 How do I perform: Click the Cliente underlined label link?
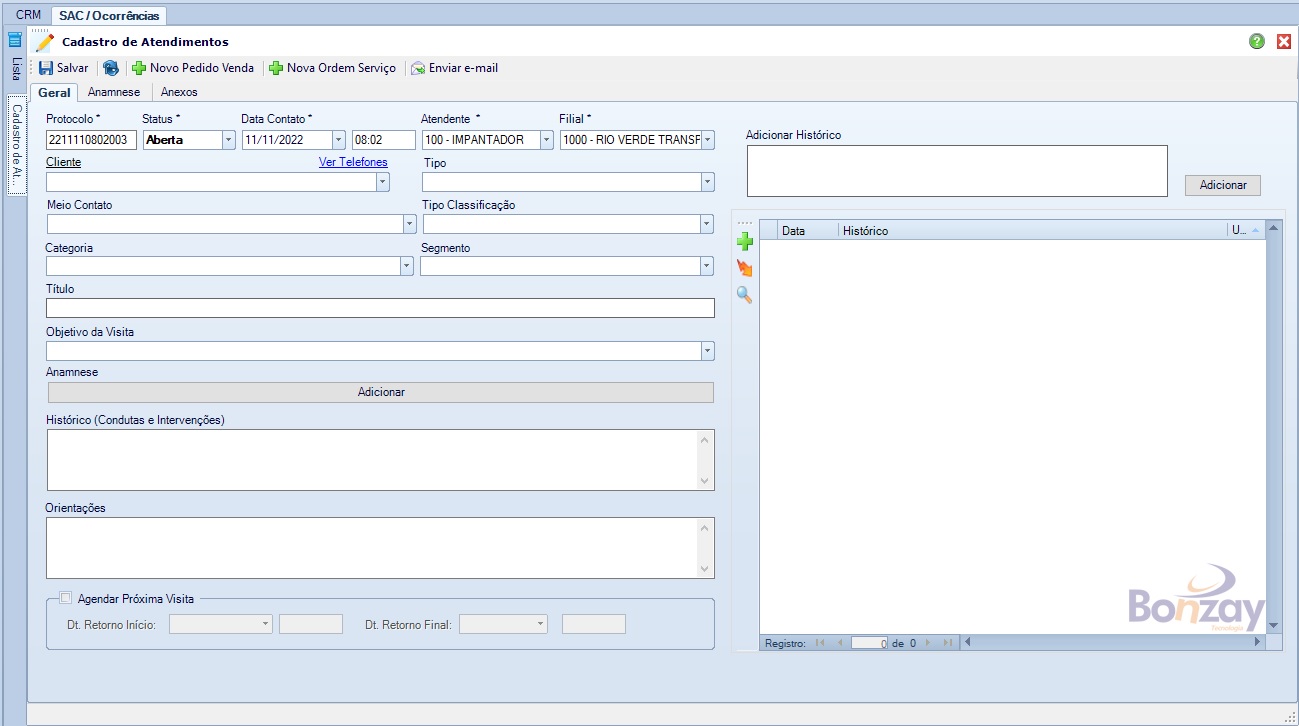(64, 162)
